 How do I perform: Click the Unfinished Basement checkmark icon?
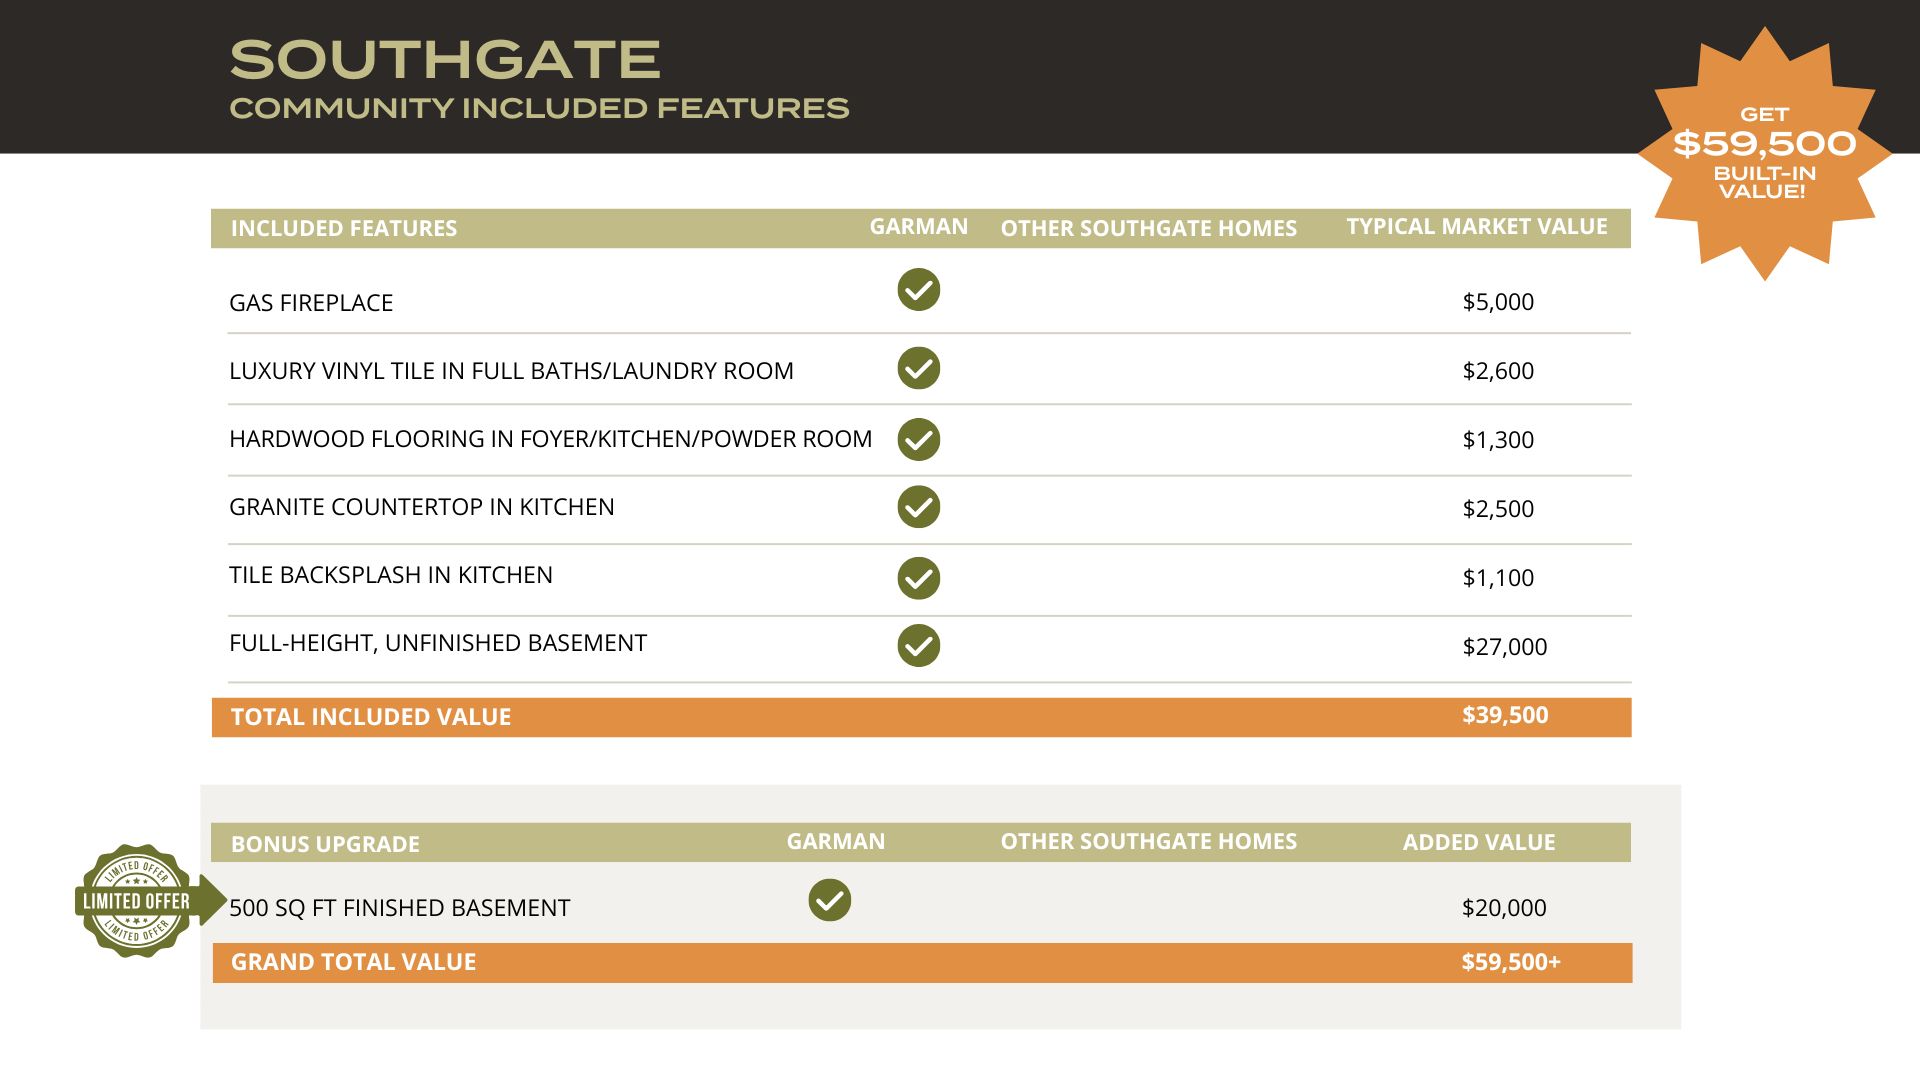pyautogui.click(x=918, y=645)
